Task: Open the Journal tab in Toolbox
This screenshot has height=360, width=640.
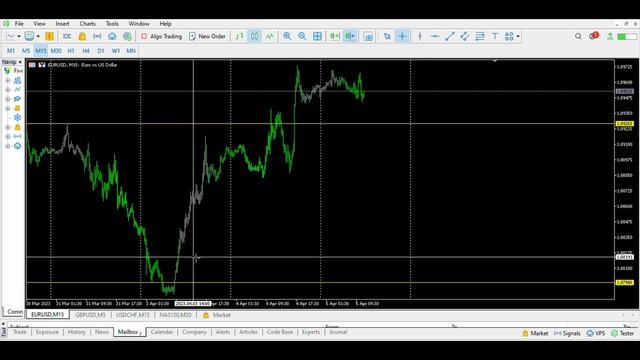Action: [x=338, y=332]
